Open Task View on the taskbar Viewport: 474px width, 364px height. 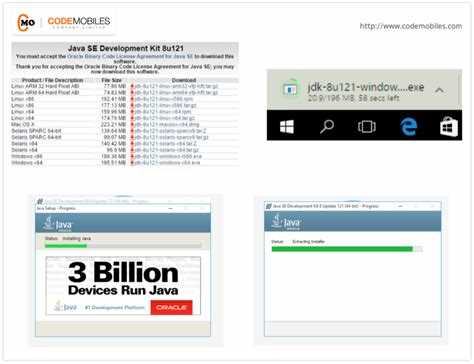coord(367,127)
